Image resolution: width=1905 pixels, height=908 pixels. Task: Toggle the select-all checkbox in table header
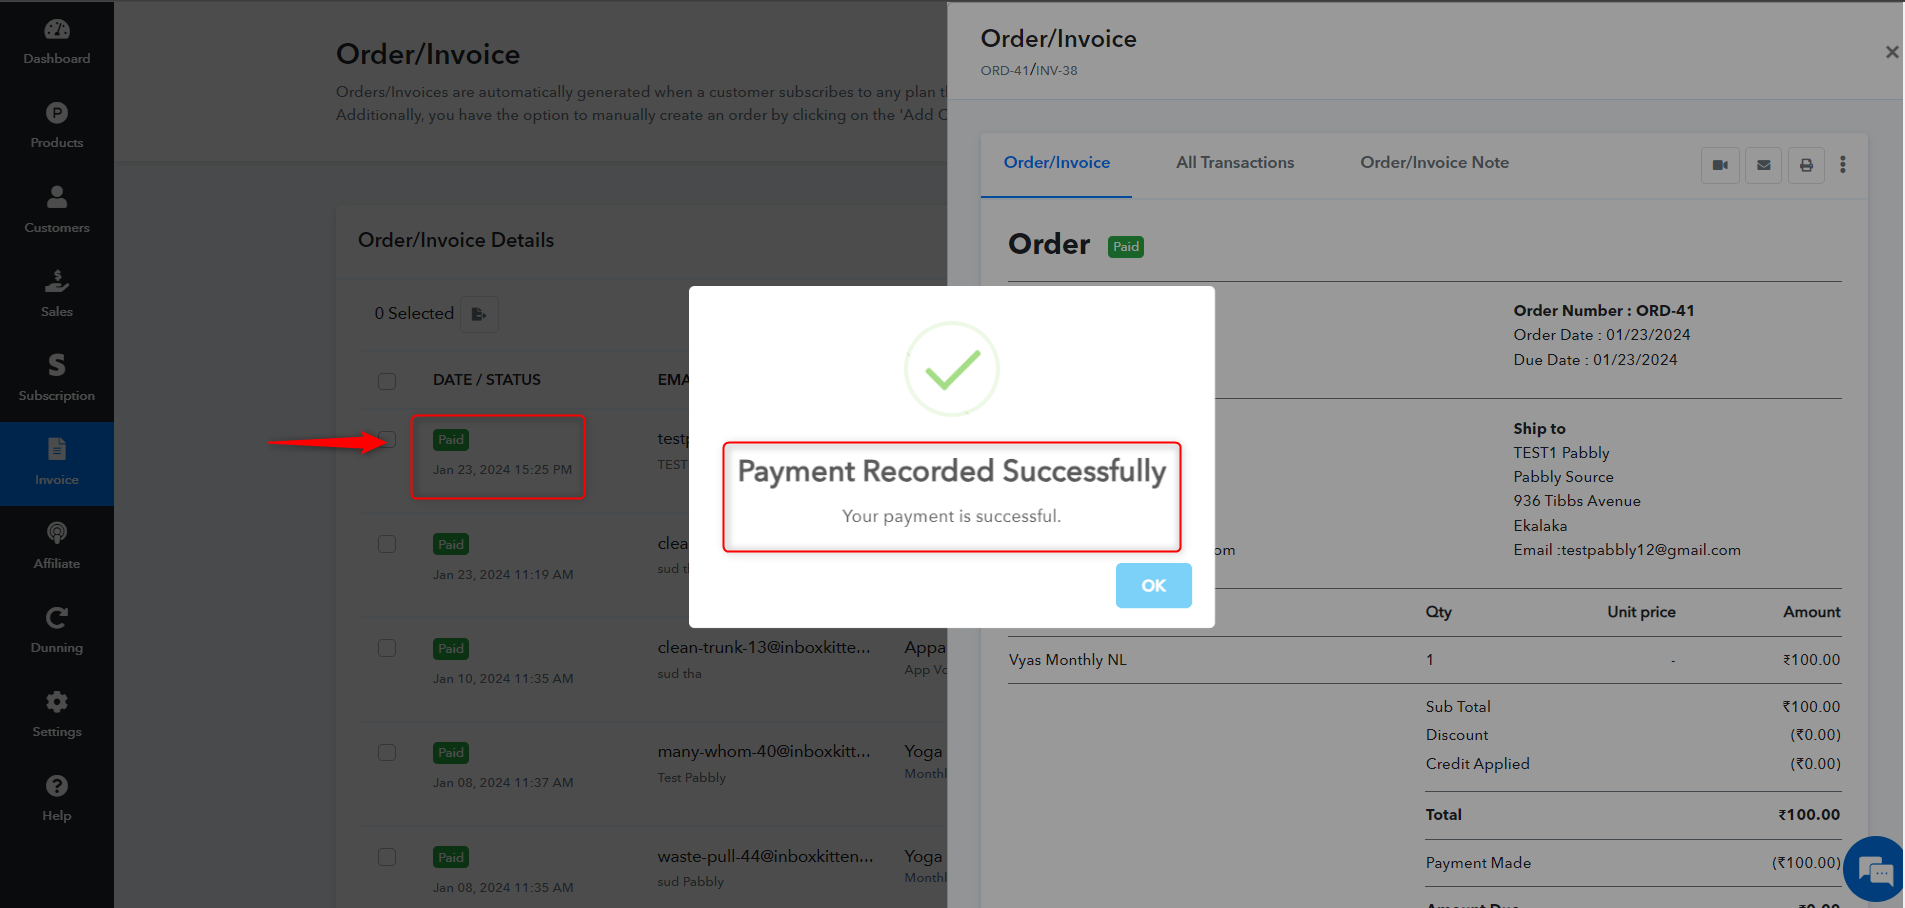pyautogui.click(x=387, y=381)
